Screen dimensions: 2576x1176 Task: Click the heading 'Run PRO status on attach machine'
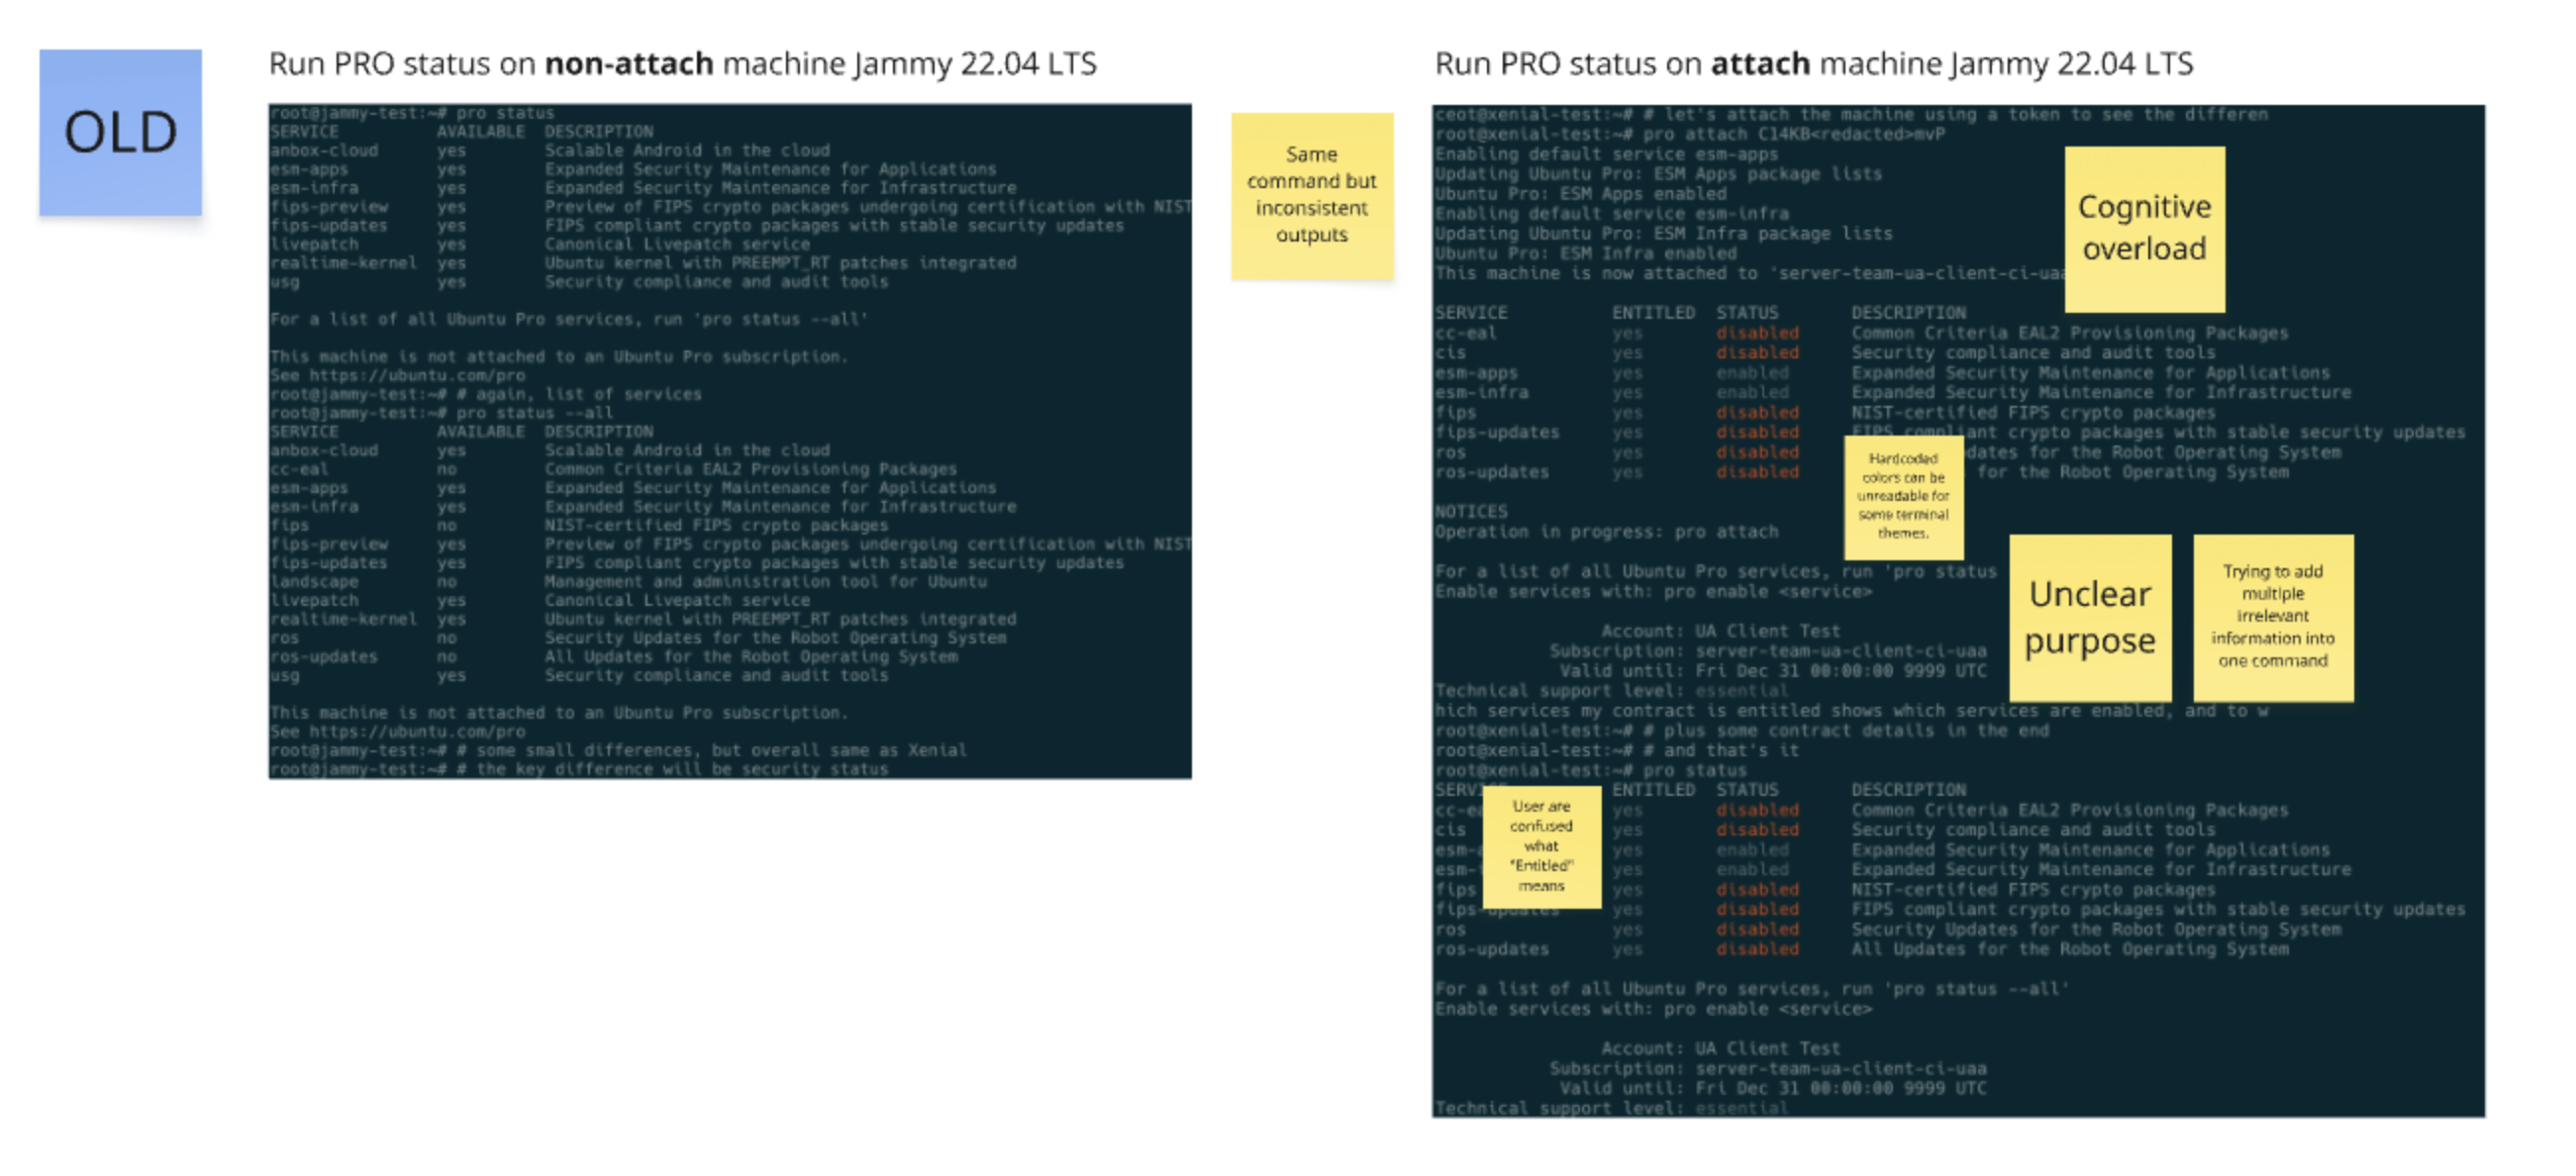point(1813,64)
